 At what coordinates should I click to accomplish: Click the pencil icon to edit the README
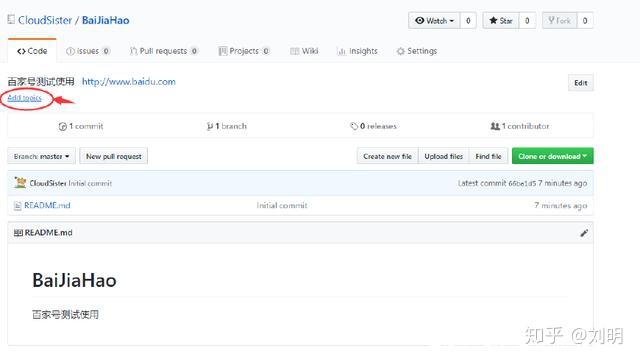[x=584, y=233]
